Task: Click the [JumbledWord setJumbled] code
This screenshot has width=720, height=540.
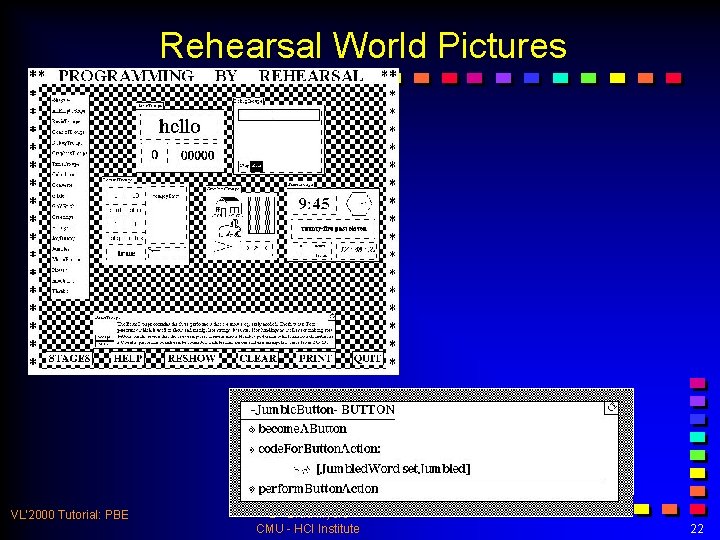Action: (394, 469)
